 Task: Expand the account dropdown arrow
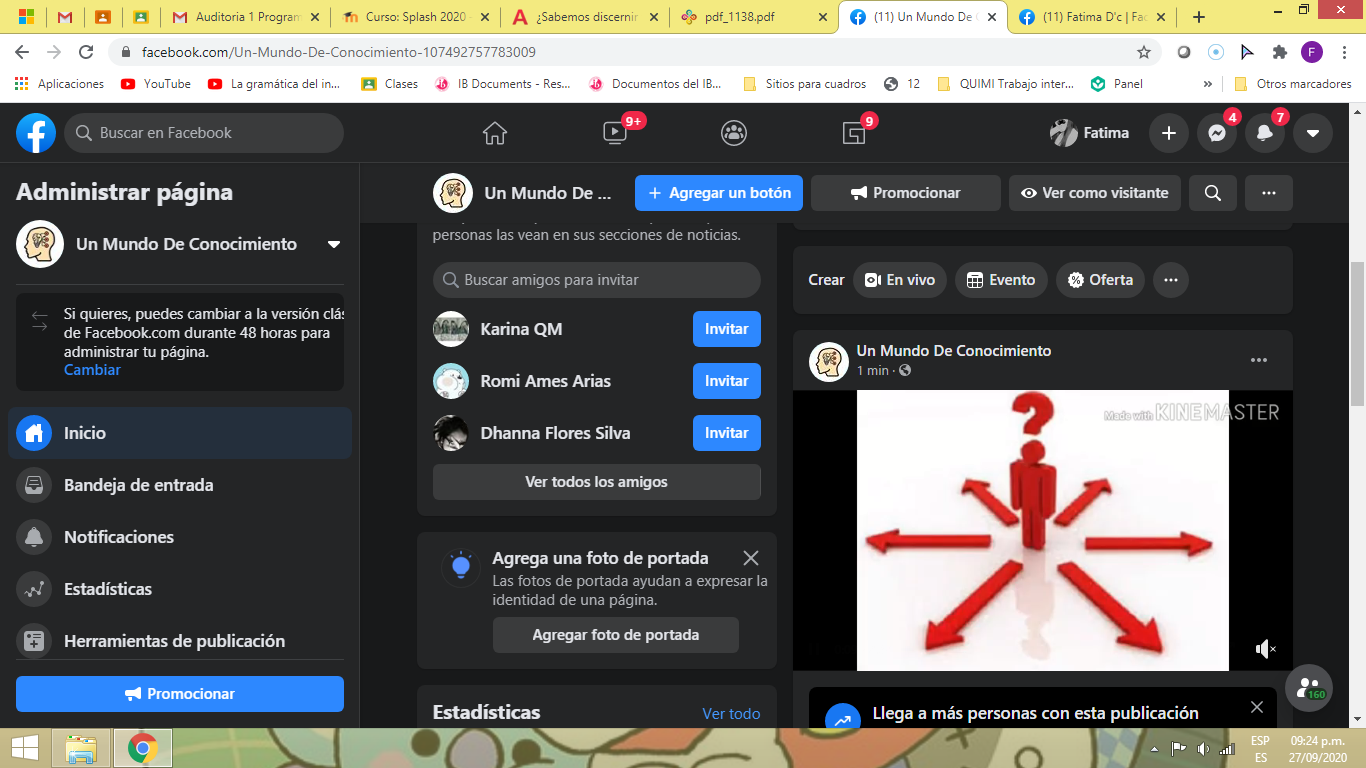click(x=1313, y=133)
